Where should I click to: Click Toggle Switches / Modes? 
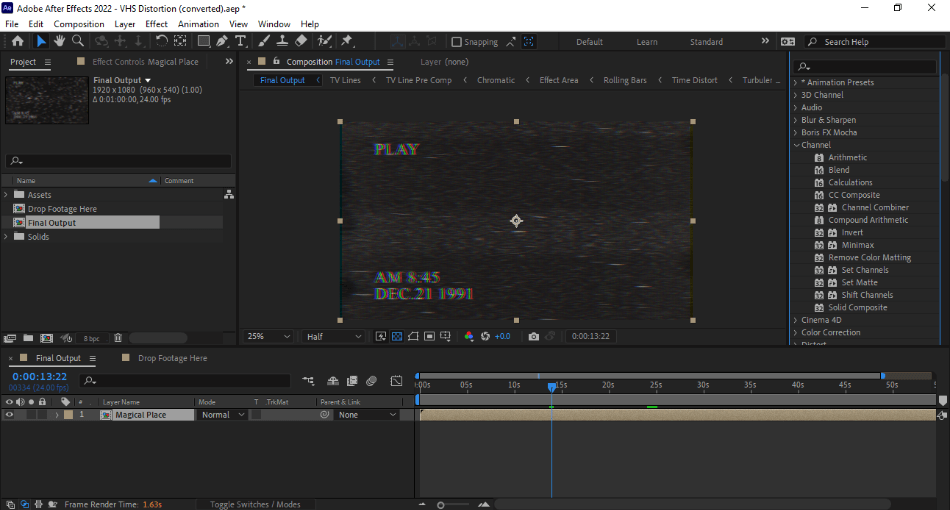pos(255,505)
